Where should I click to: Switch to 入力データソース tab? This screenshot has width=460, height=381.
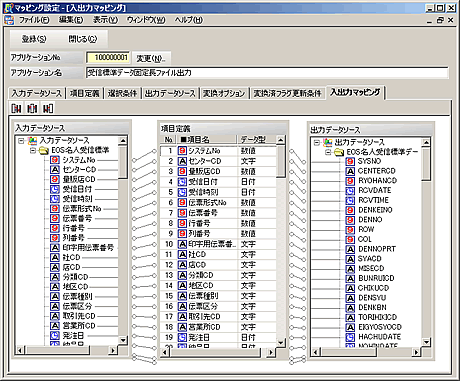pos(37,94)
